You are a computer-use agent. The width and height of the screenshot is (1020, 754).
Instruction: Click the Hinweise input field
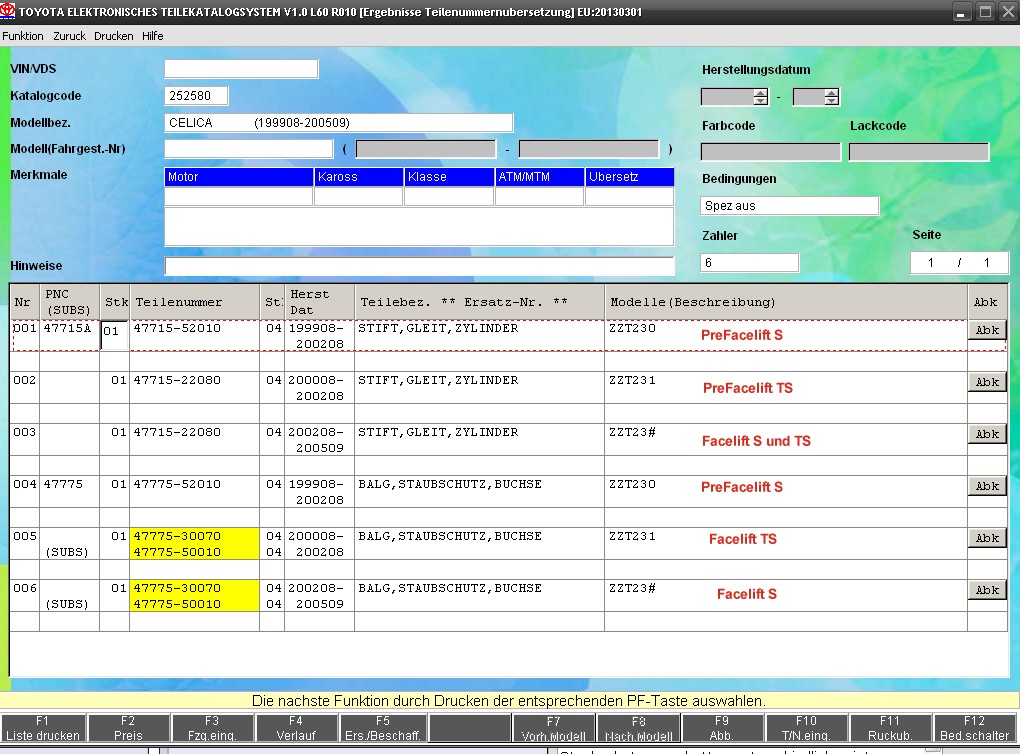pyautogui.click(x=420, y=265)
